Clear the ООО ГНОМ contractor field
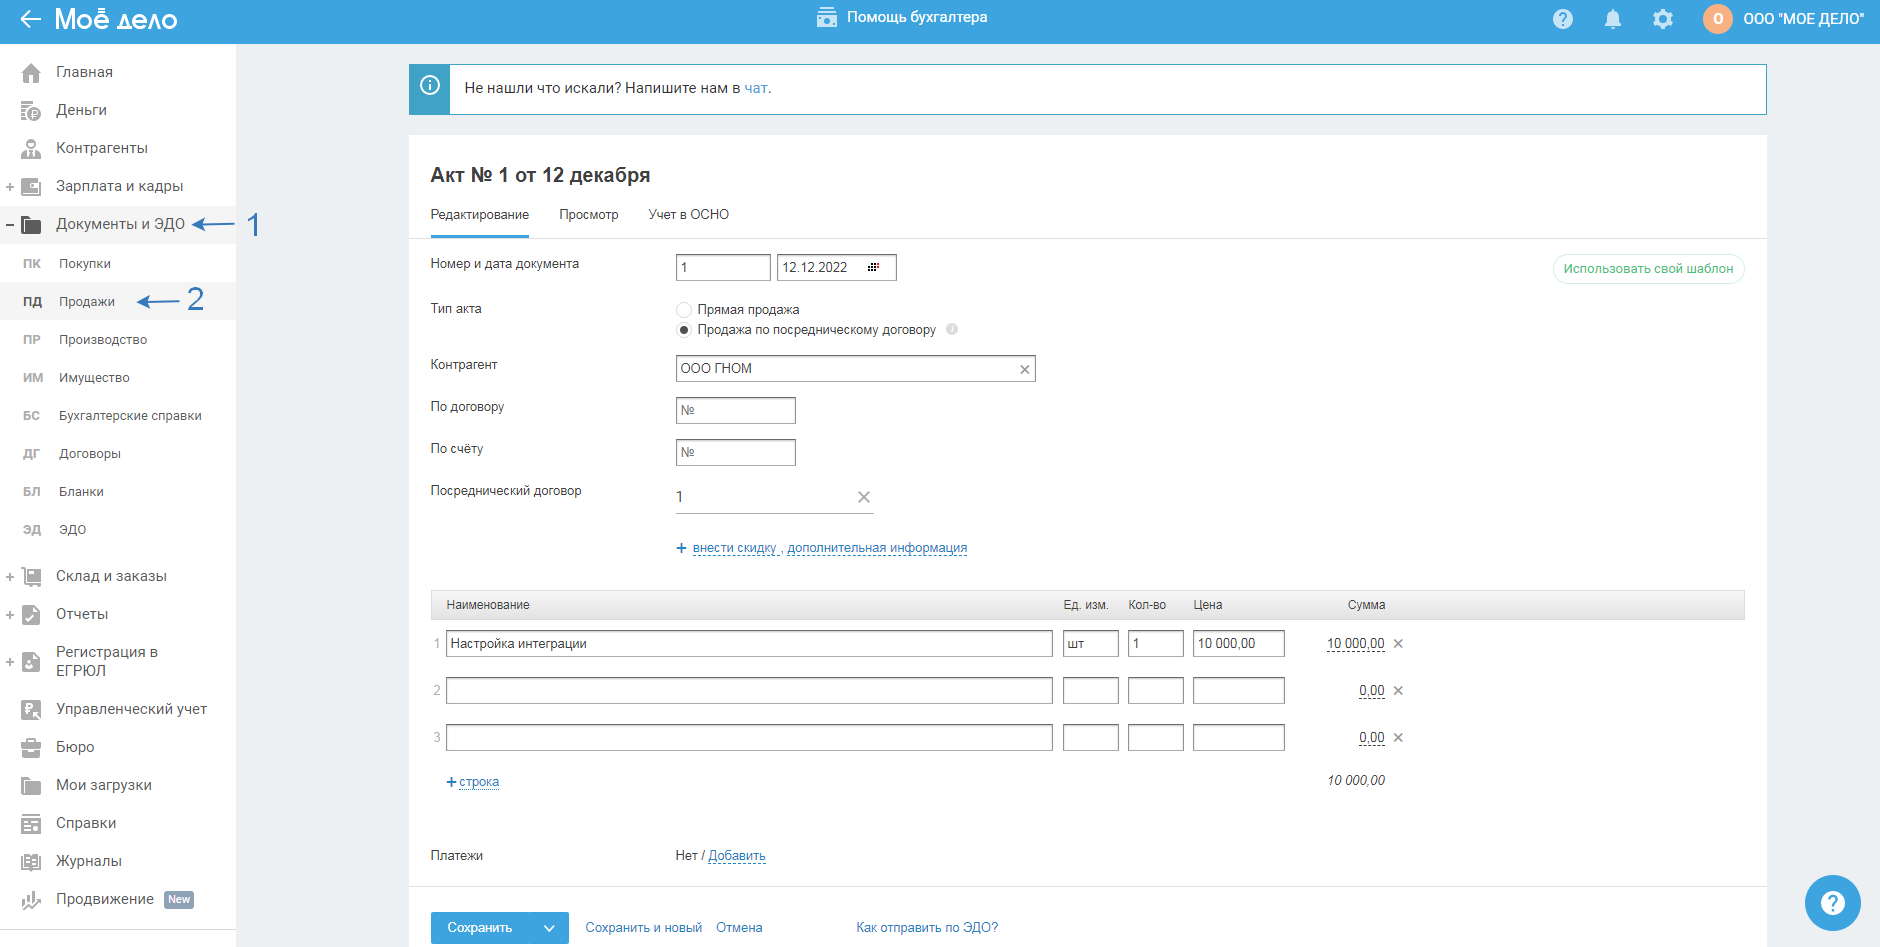The image size is (1880, 947). click(x=1024, y=369)
